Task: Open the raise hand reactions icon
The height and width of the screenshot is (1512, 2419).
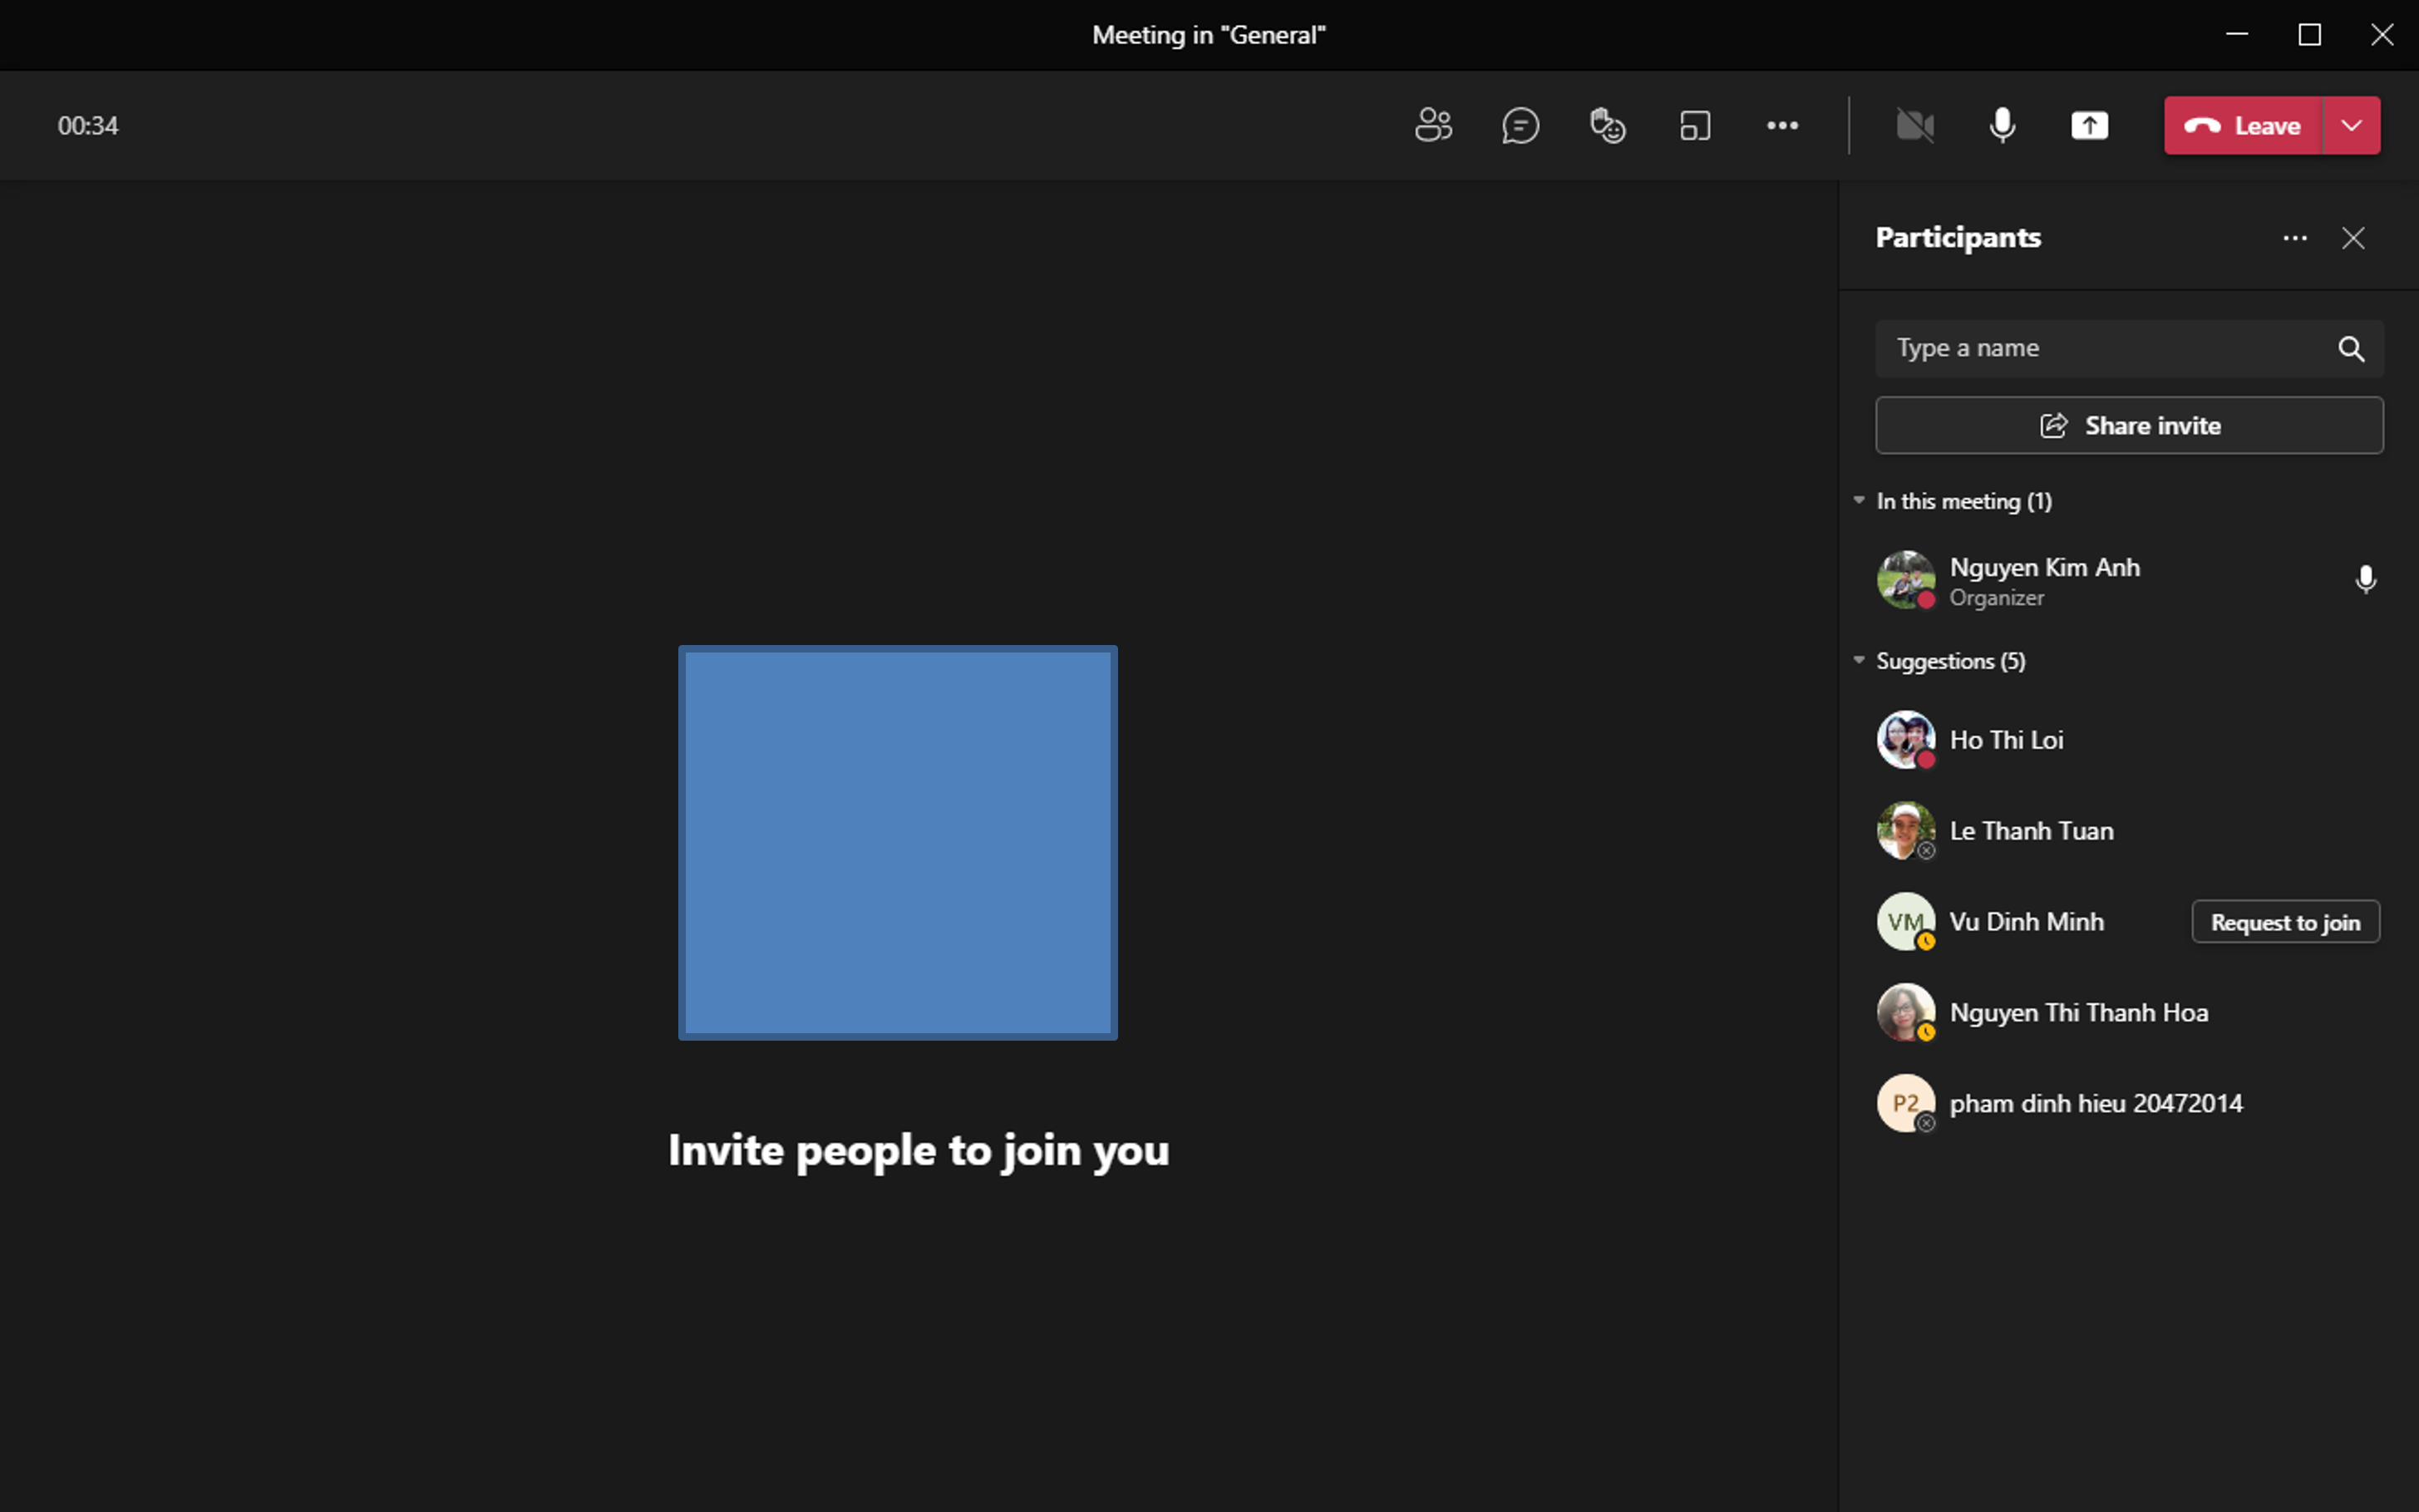Action: 1607,125
